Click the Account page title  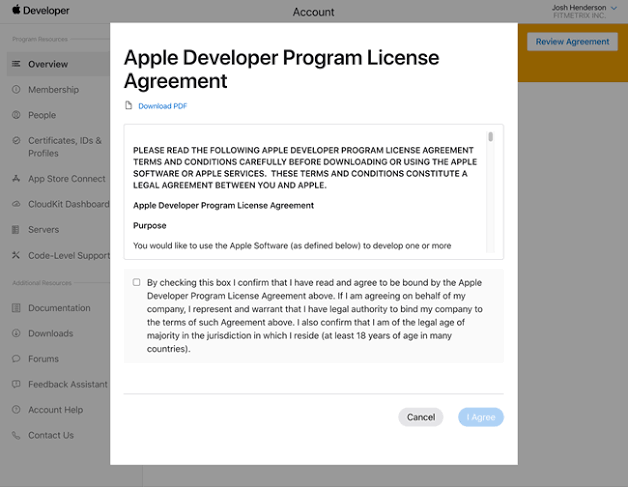(313, 12)
